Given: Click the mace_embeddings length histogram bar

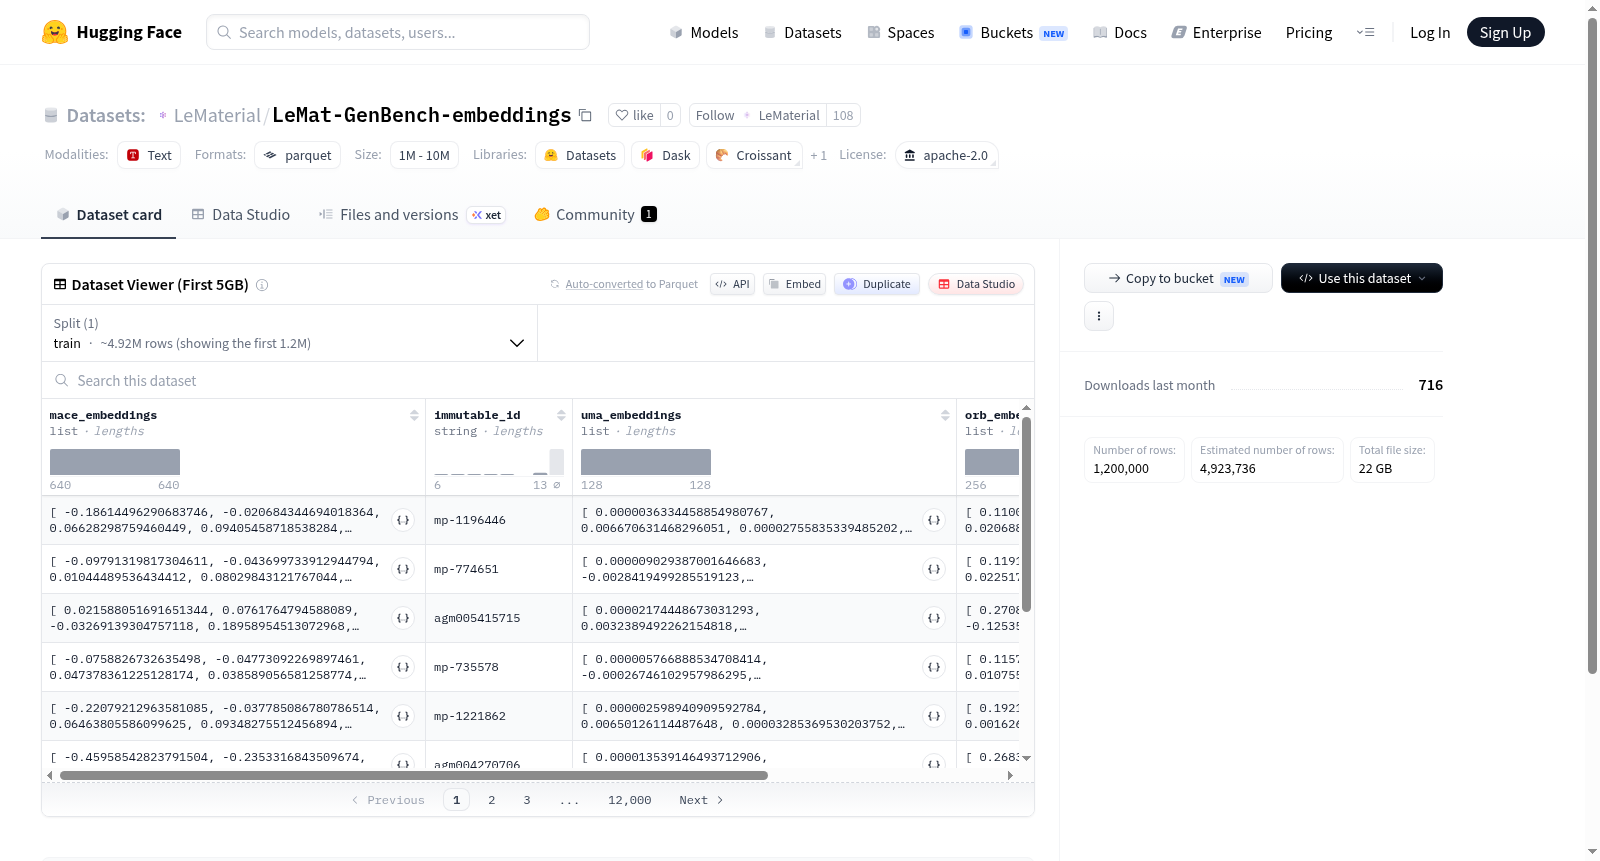Looking at the screenshot, I should pos(115,462).
